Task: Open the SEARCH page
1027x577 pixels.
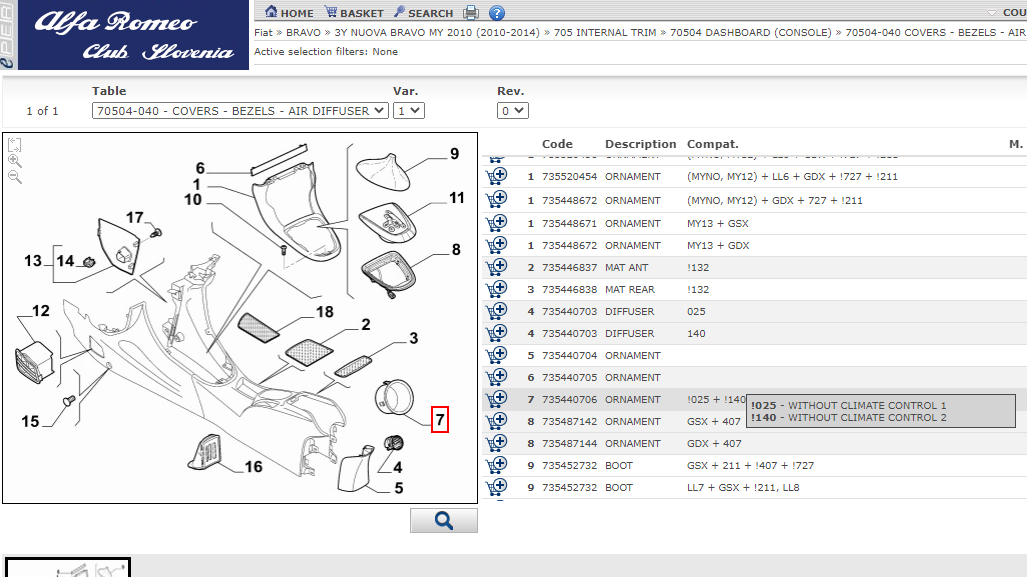Action: pos(424,12)
